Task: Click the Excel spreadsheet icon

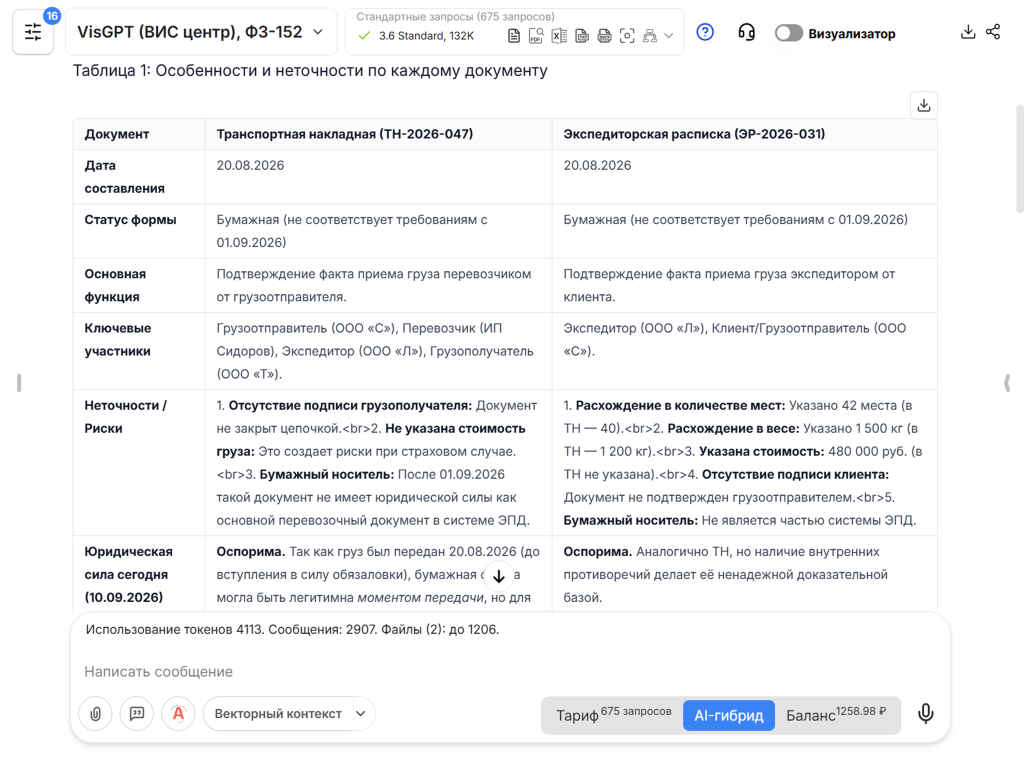Action: 559,36
